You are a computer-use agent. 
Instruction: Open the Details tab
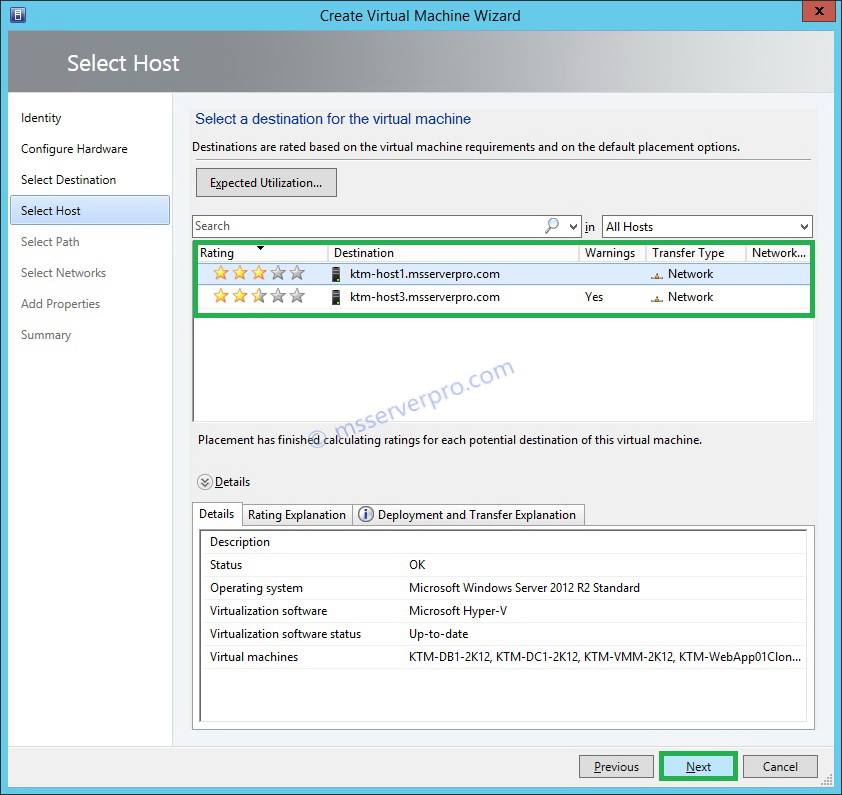216,514
